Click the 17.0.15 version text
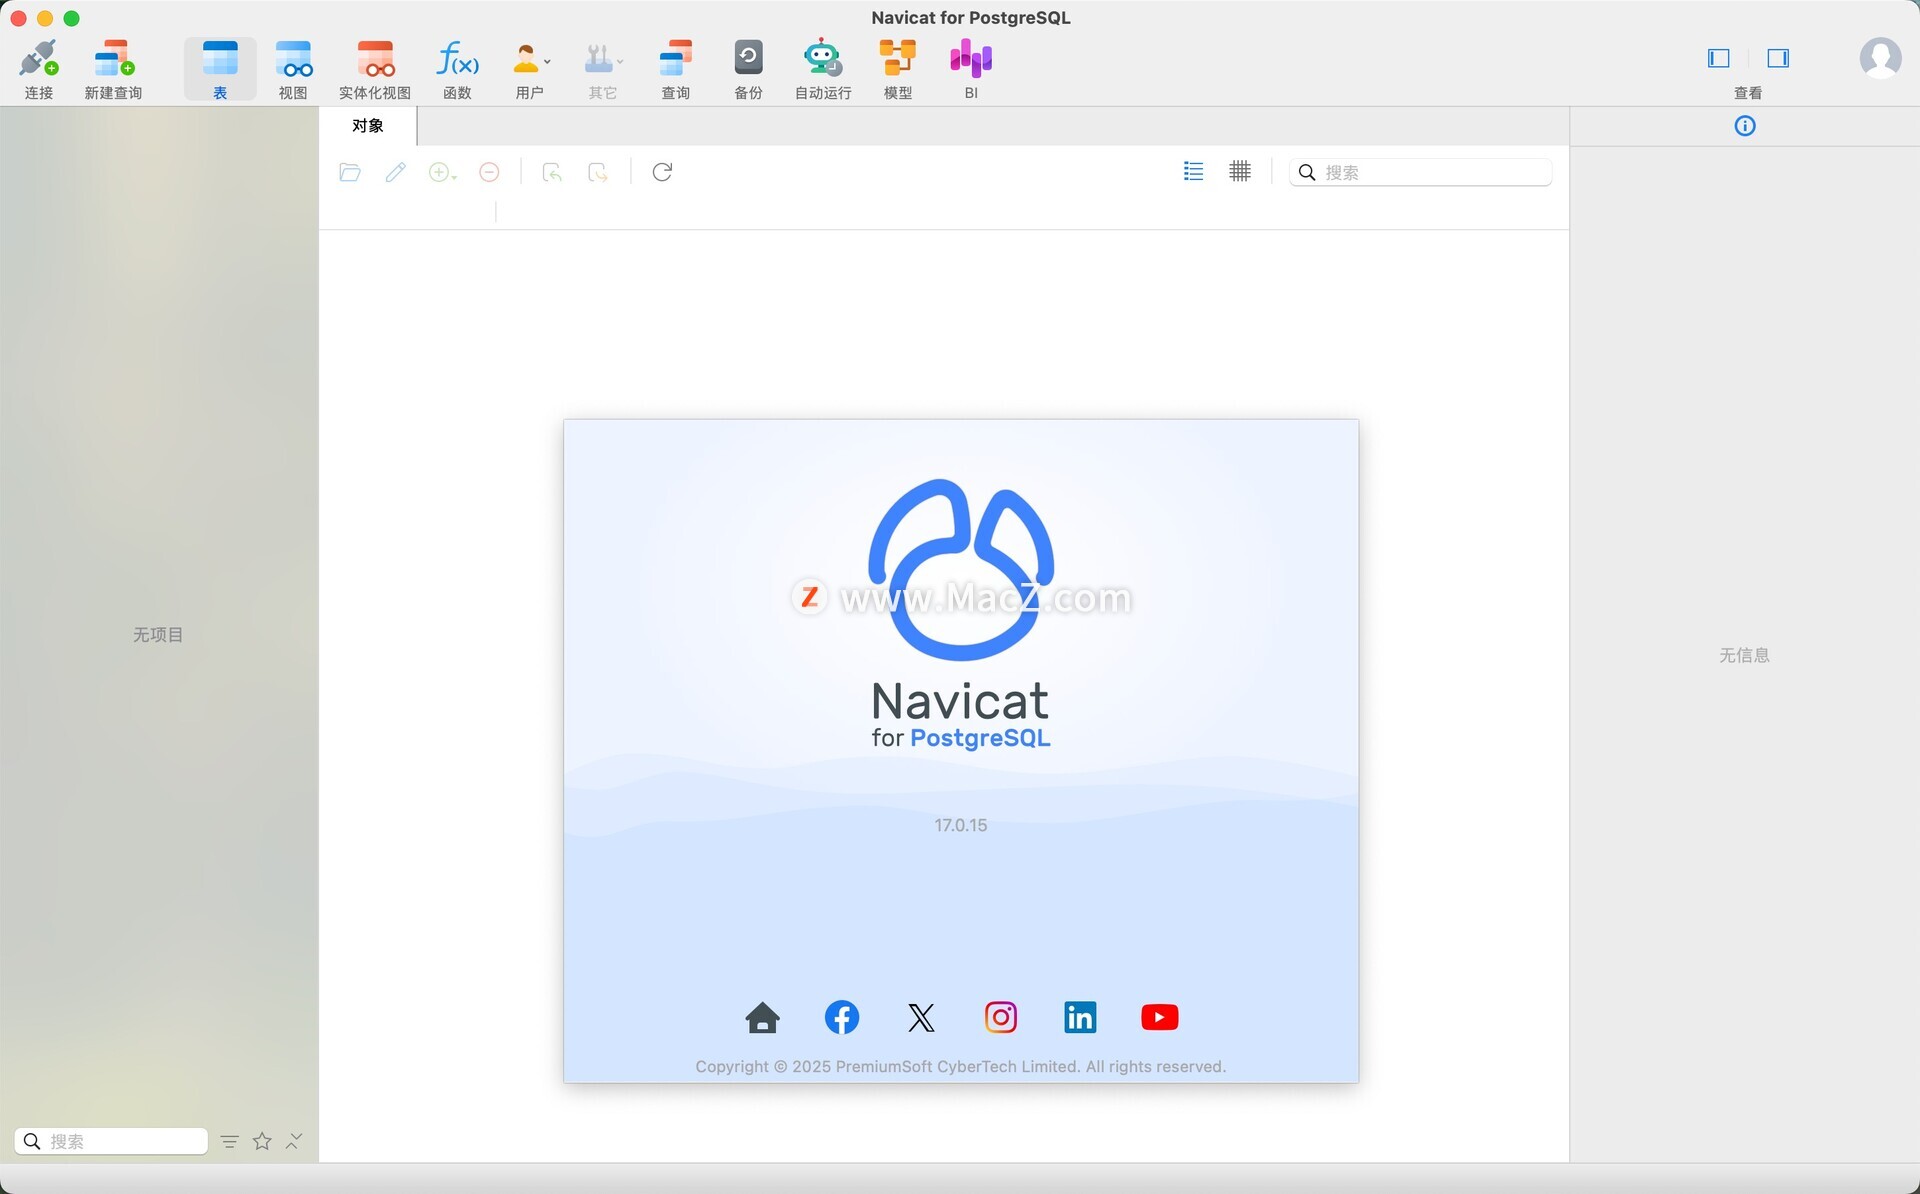The height and width of the screenshot is (1194, 1920). pyautogui.click(x=960, y=825)
